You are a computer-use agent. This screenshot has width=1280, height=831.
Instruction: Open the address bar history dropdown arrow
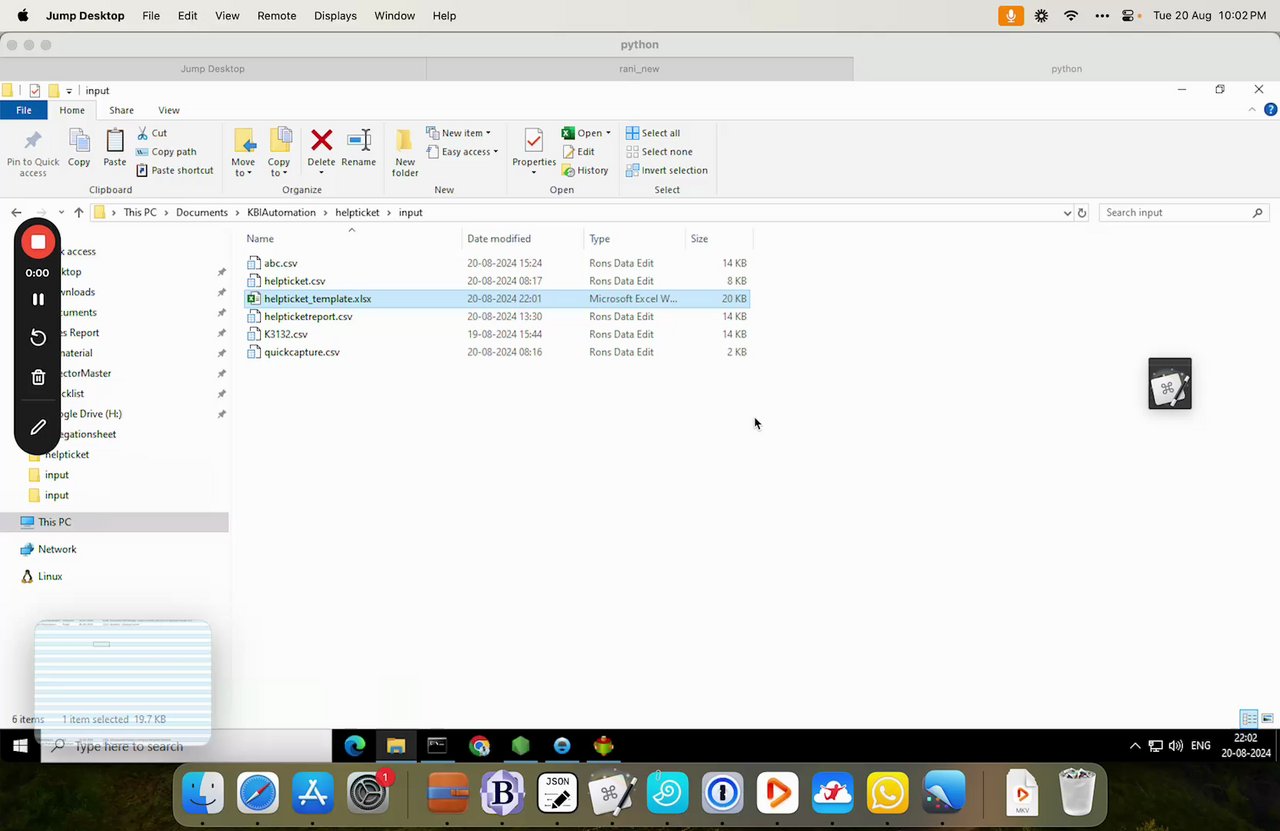(1067, 212)
